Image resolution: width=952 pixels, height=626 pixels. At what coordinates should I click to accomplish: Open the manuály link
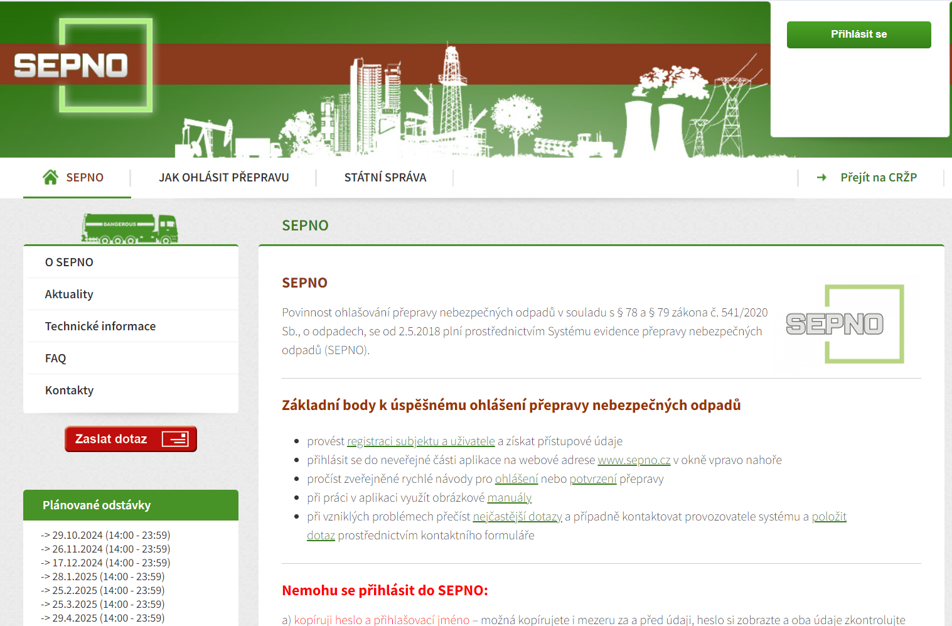(509, 497)
